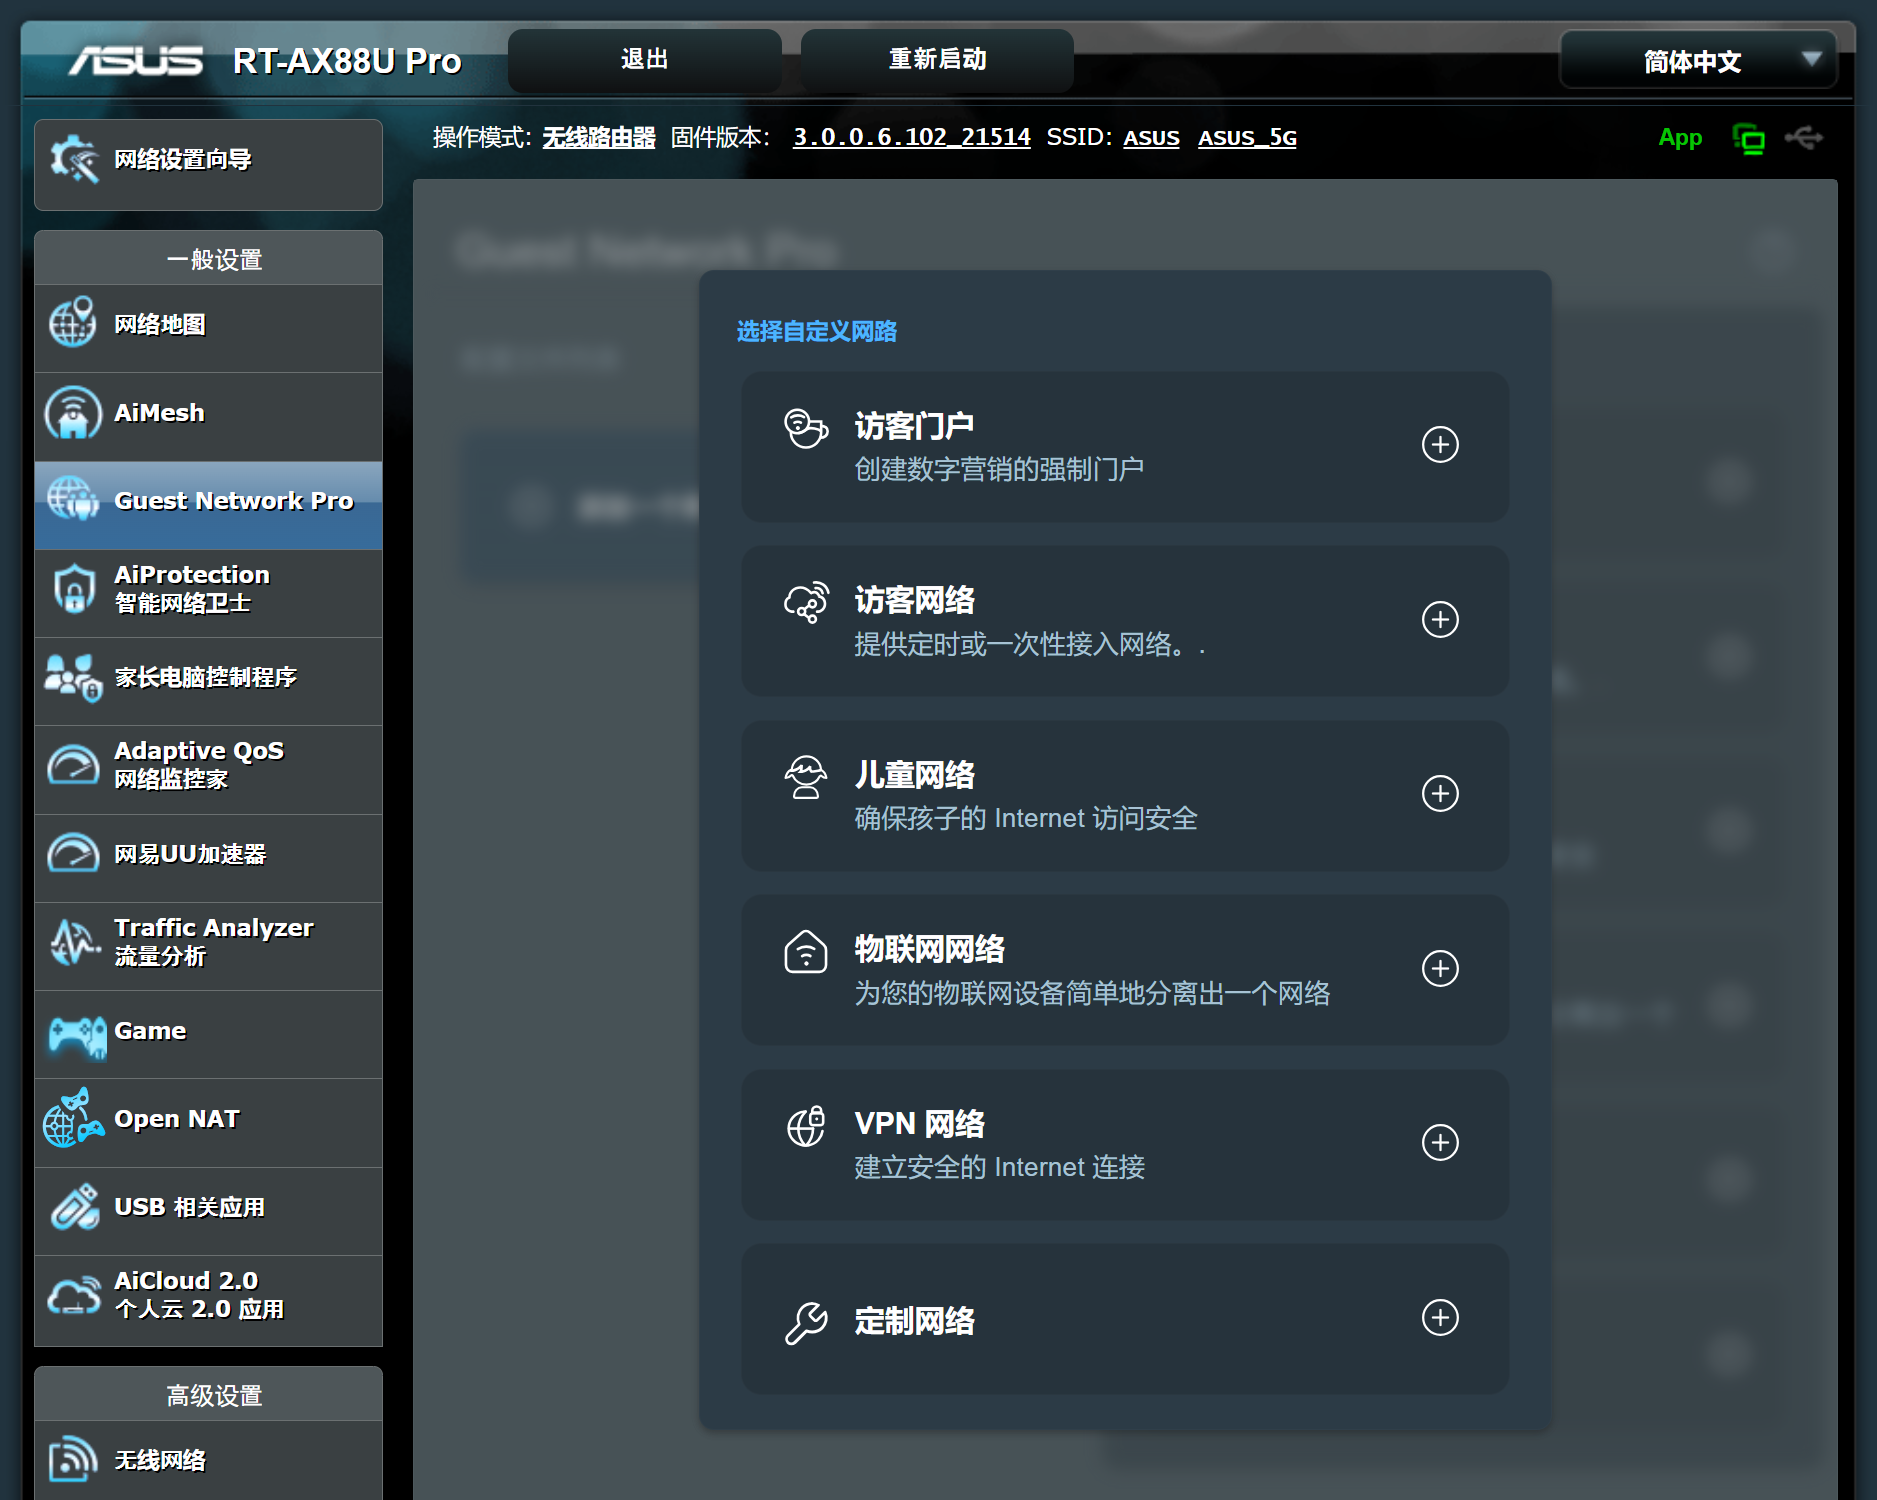The height and width of the screenshot is (1500, 1877).
Task: Click the 访客门户 card title
Action: click(914, 426)
